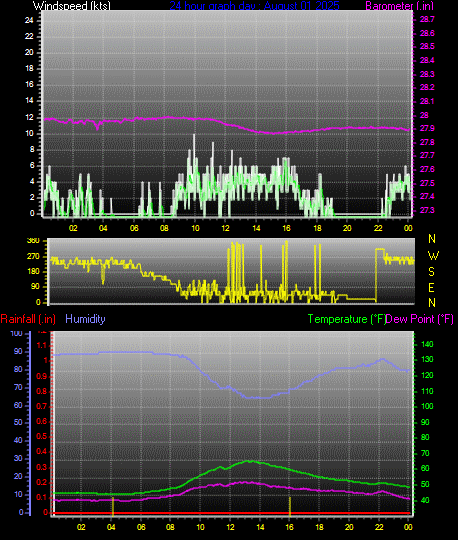Click the yellow rainfall marker at 16

pyautogui.click(x=290, y=506)
